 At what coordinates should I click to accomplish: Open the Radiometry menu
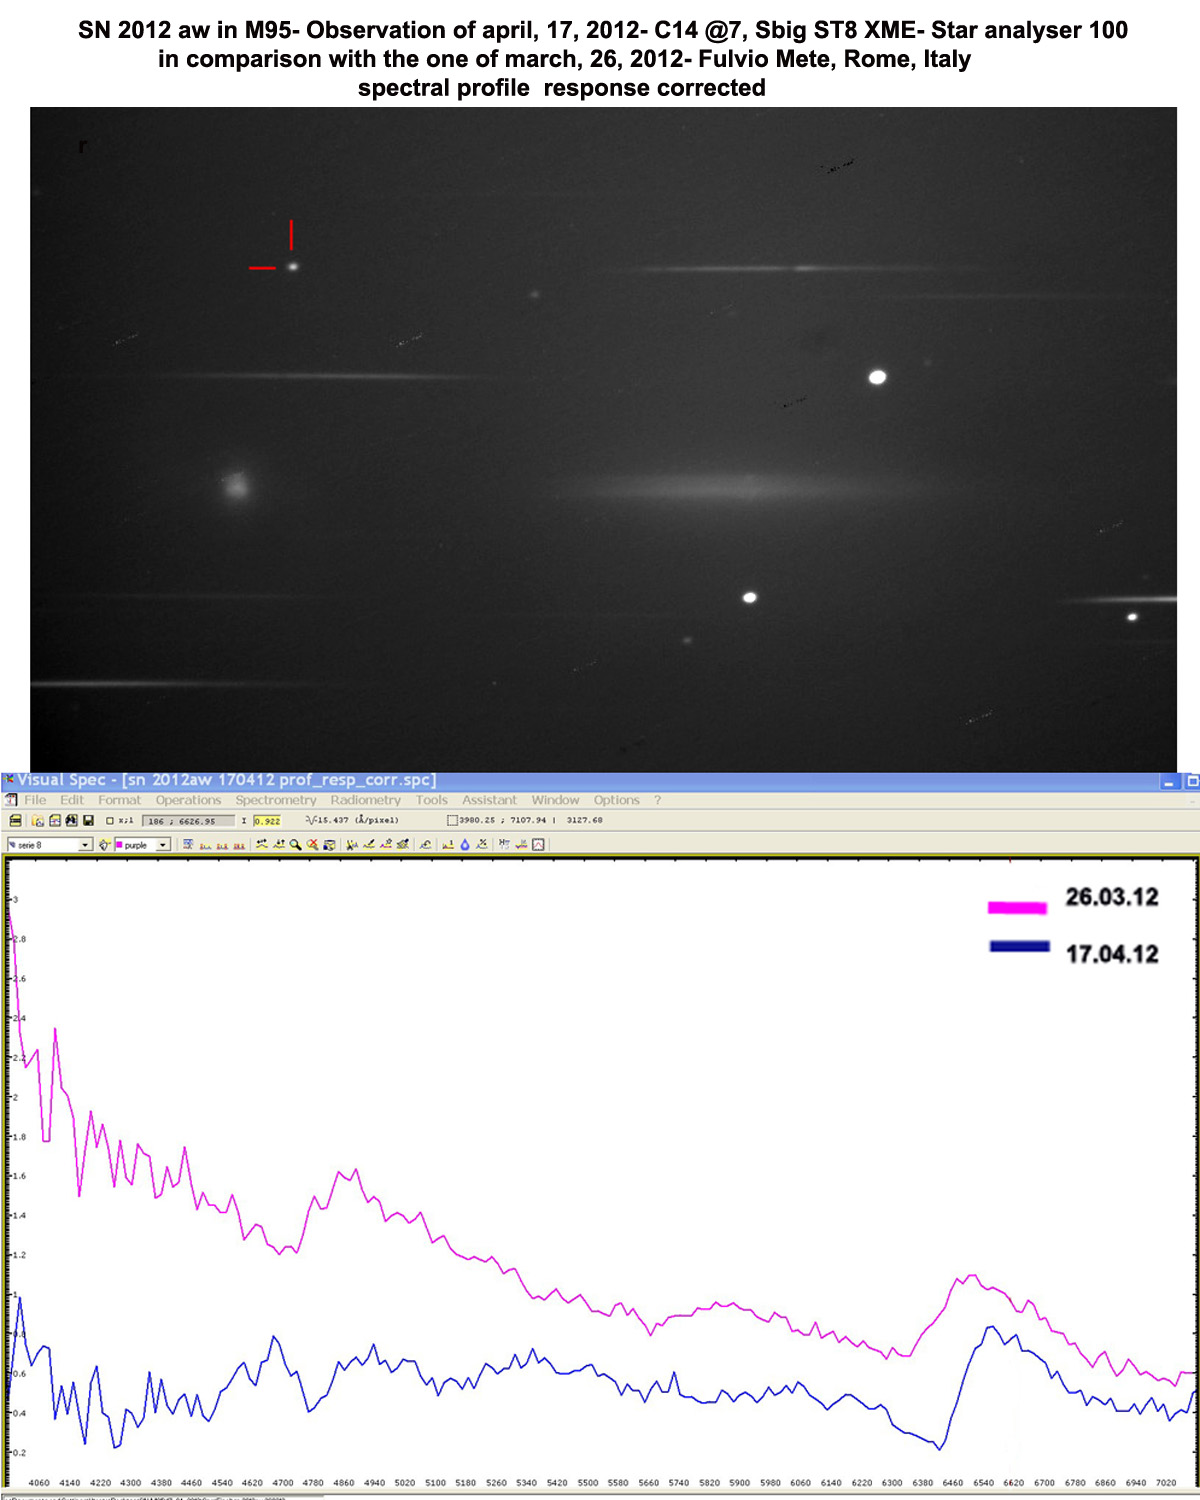point(365,800)
